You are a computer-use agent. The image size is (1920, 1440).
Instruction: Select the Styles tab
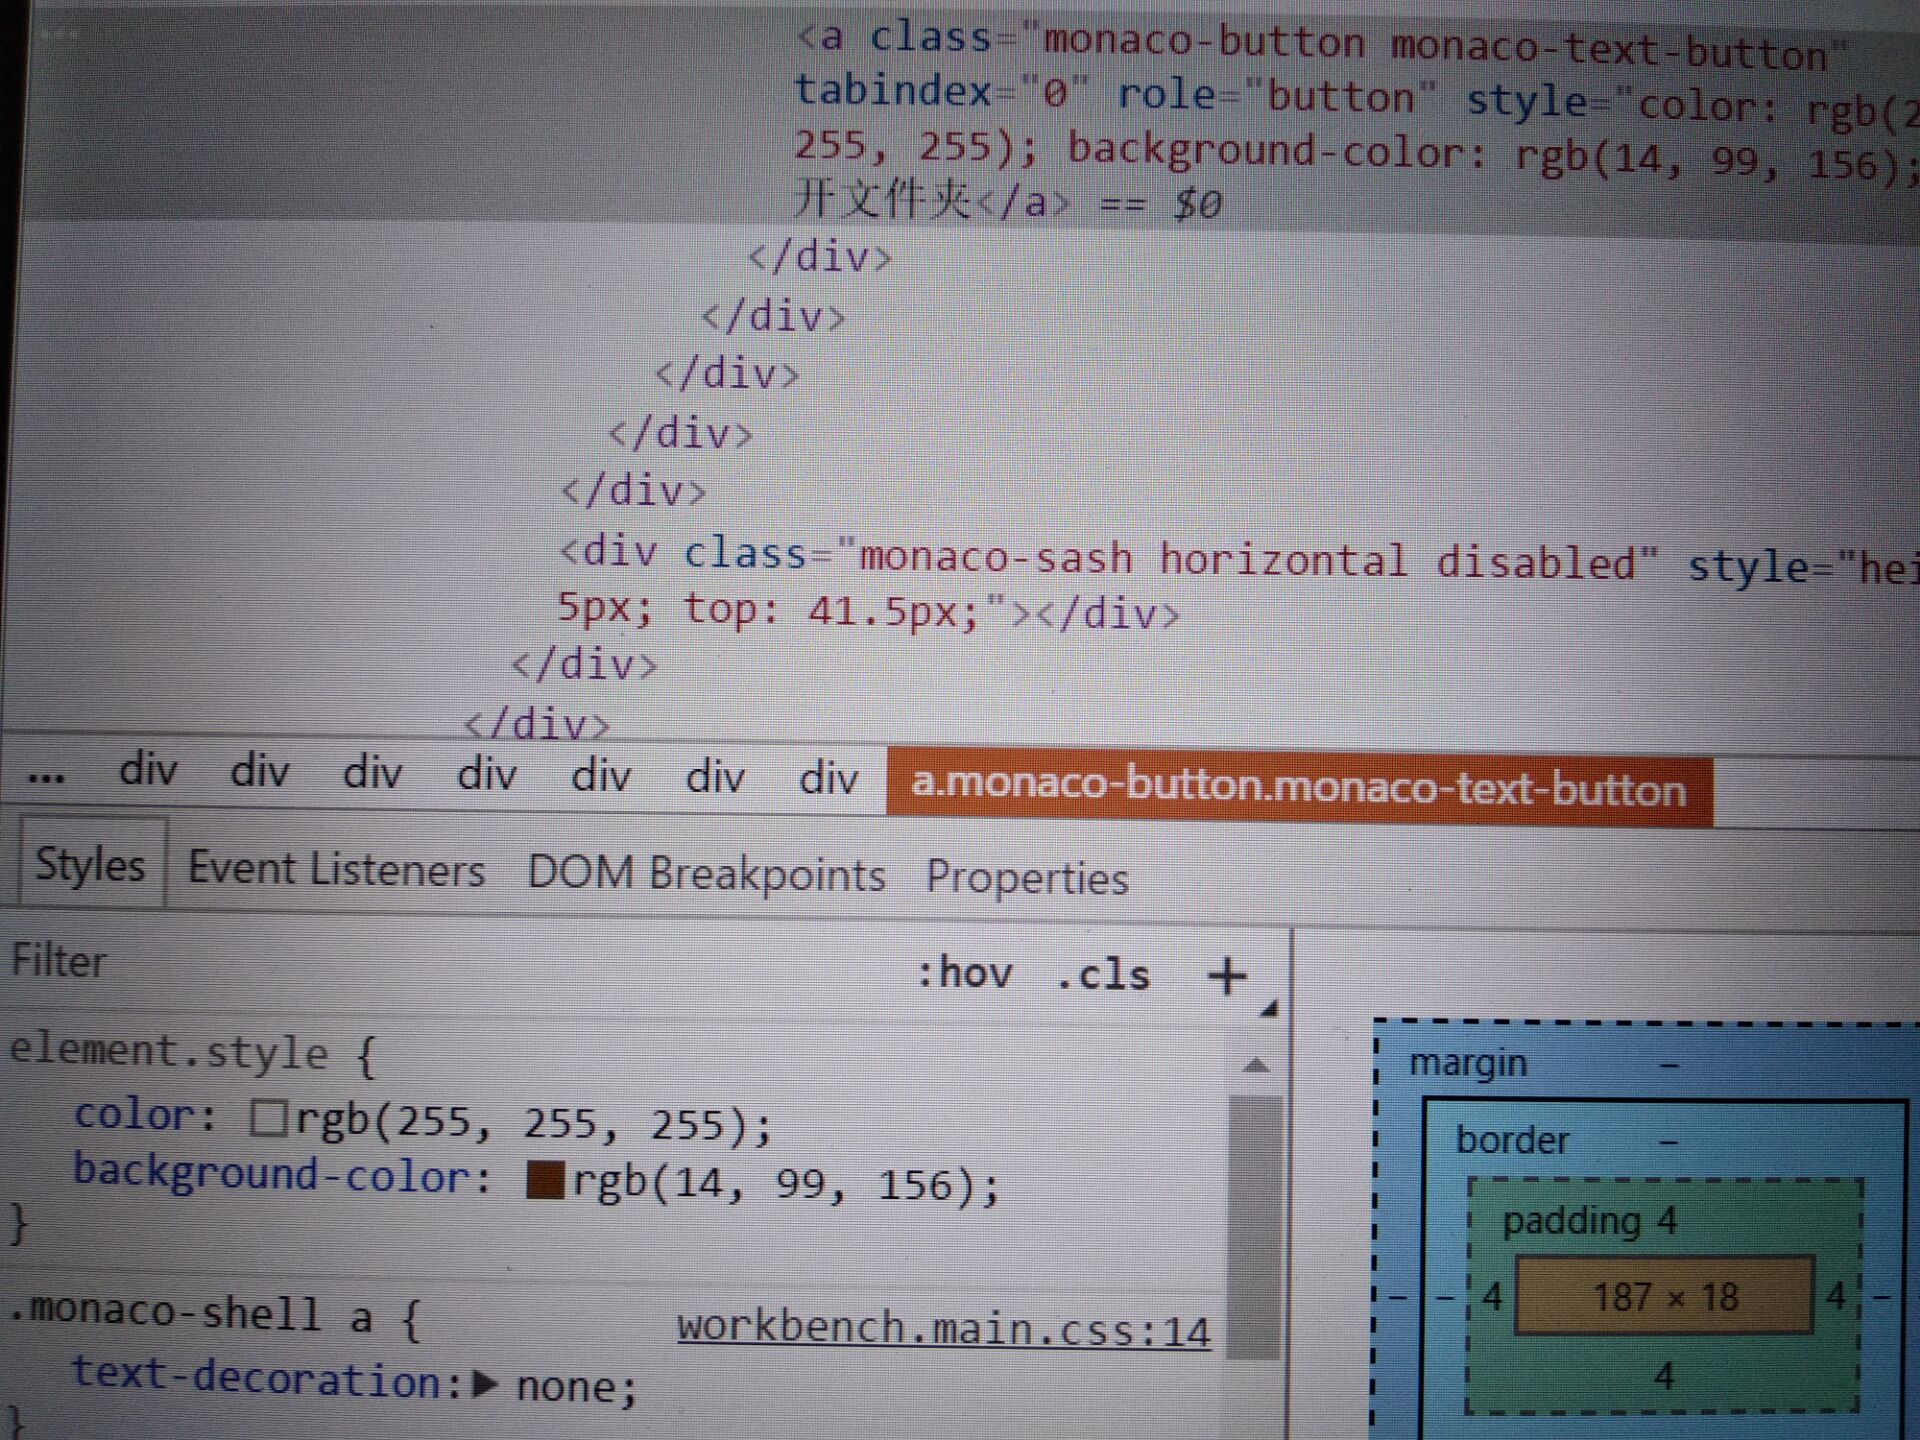coord(90,865)
